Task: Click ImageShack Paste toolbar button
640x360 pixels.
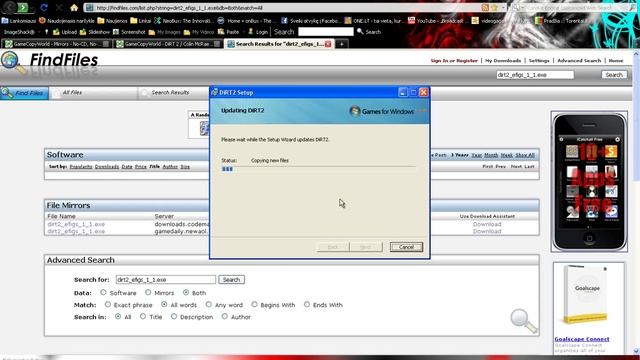Action: pos(229,32)
